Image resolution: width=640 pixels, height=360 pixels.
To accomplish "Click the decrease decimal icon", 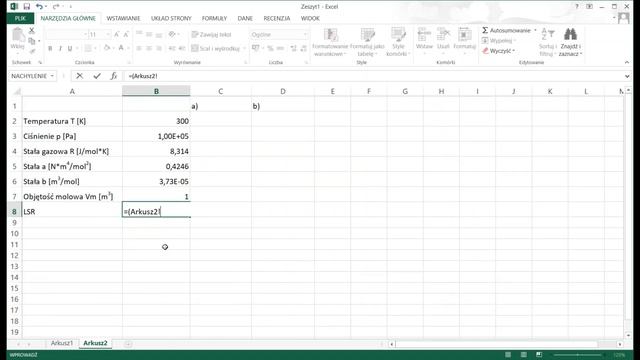I will (x=303, y=48).
